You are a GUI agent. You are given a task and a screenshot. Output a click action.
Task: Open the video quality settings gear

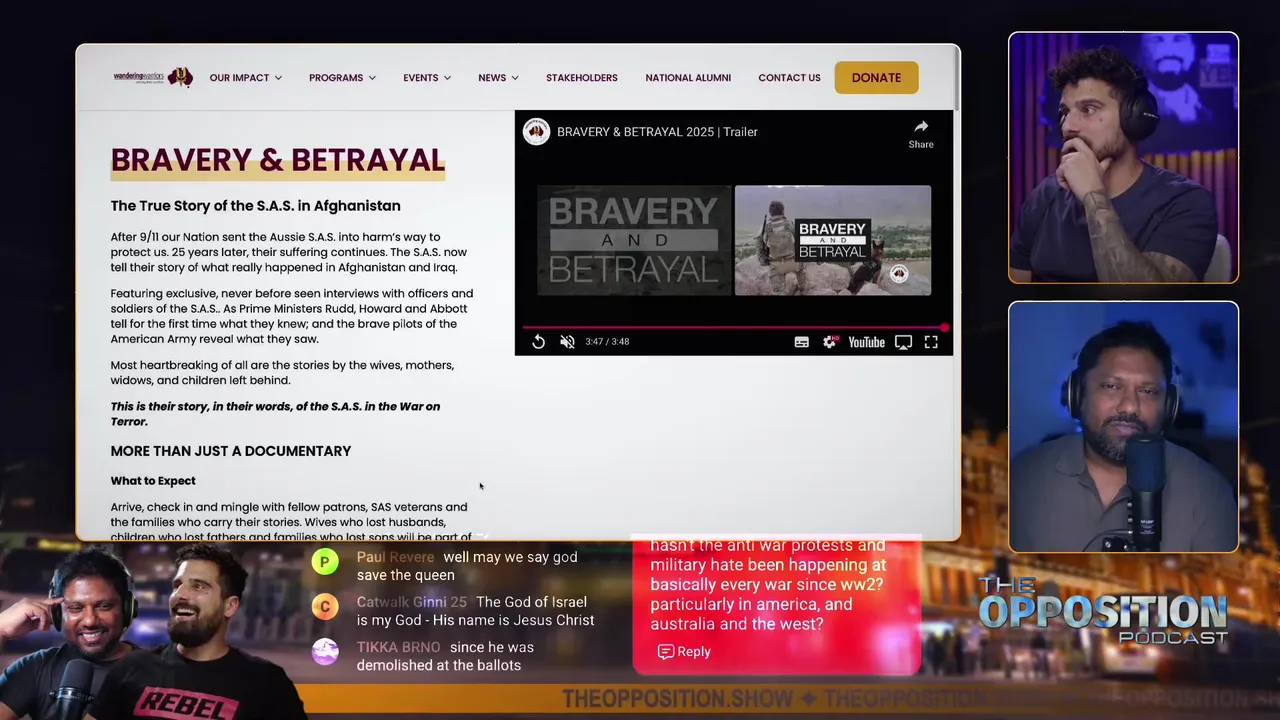pyautogui.click(x=829, y=342)
